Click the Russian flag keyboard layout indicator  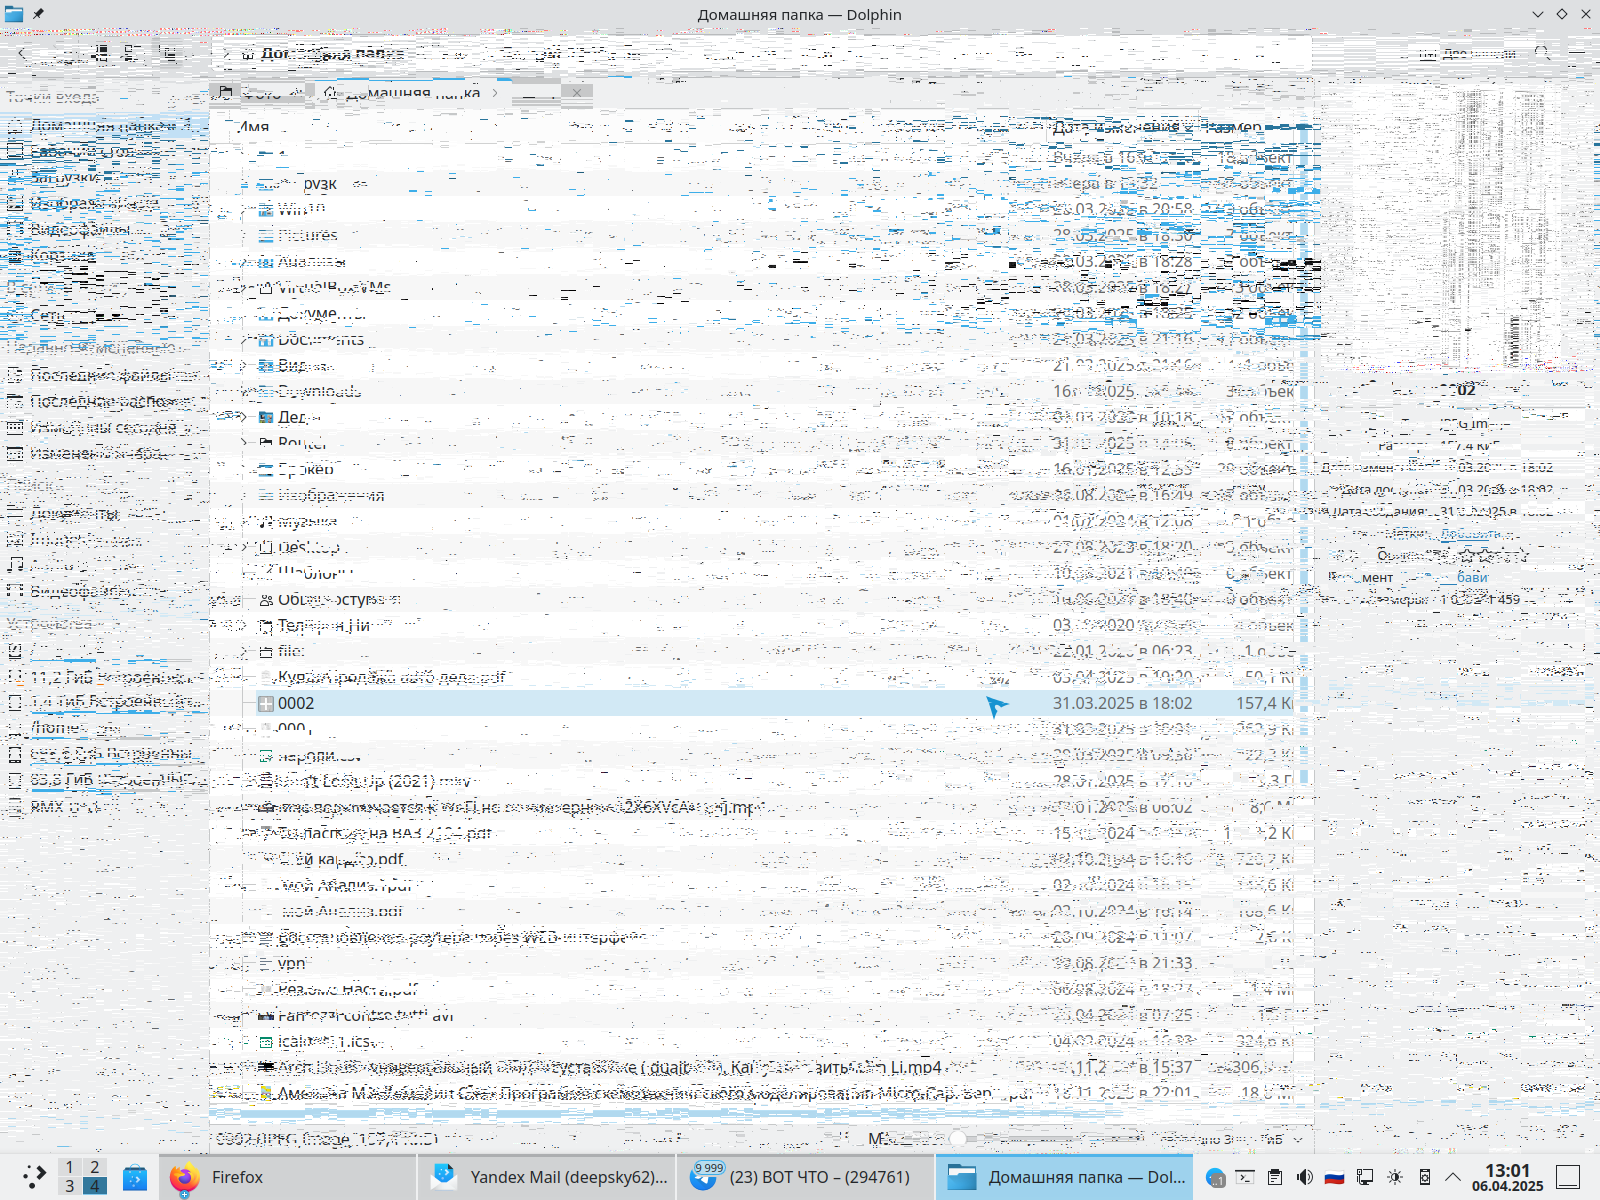[x=1334, y=1177]
